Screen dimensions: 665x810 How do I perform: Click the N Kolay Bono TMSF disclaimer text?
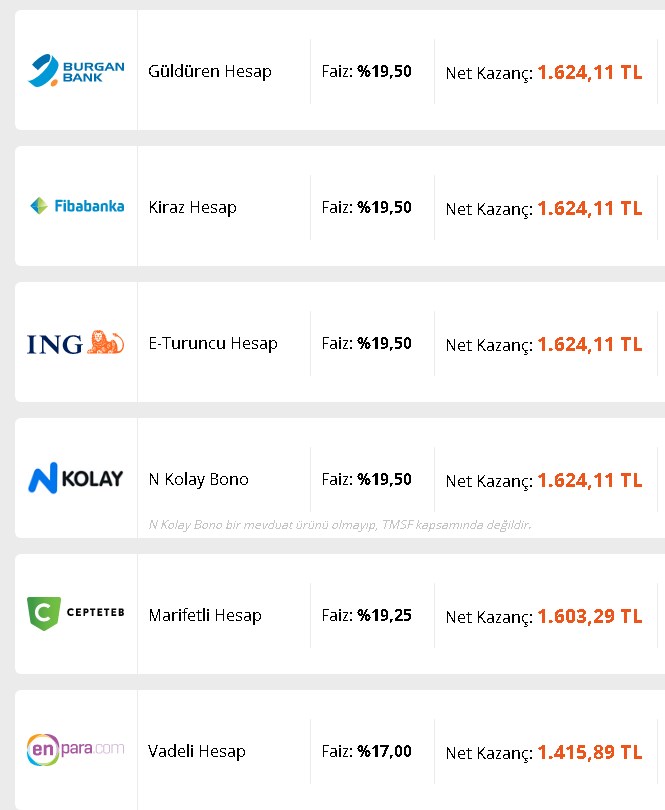[x=339, y=525]
